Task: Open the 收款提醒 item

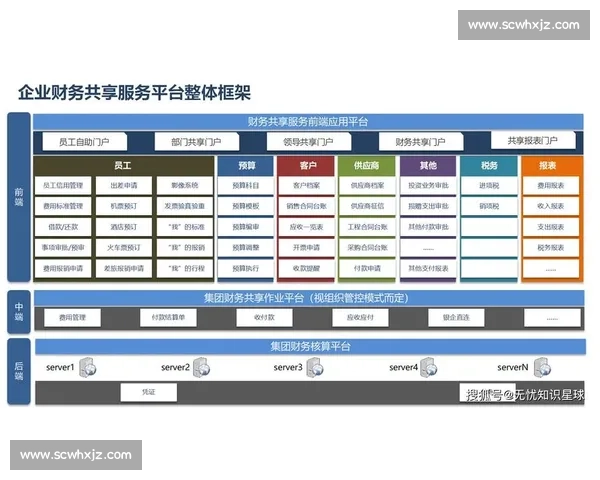Action: pyautogui.click(x=306, y=268)
